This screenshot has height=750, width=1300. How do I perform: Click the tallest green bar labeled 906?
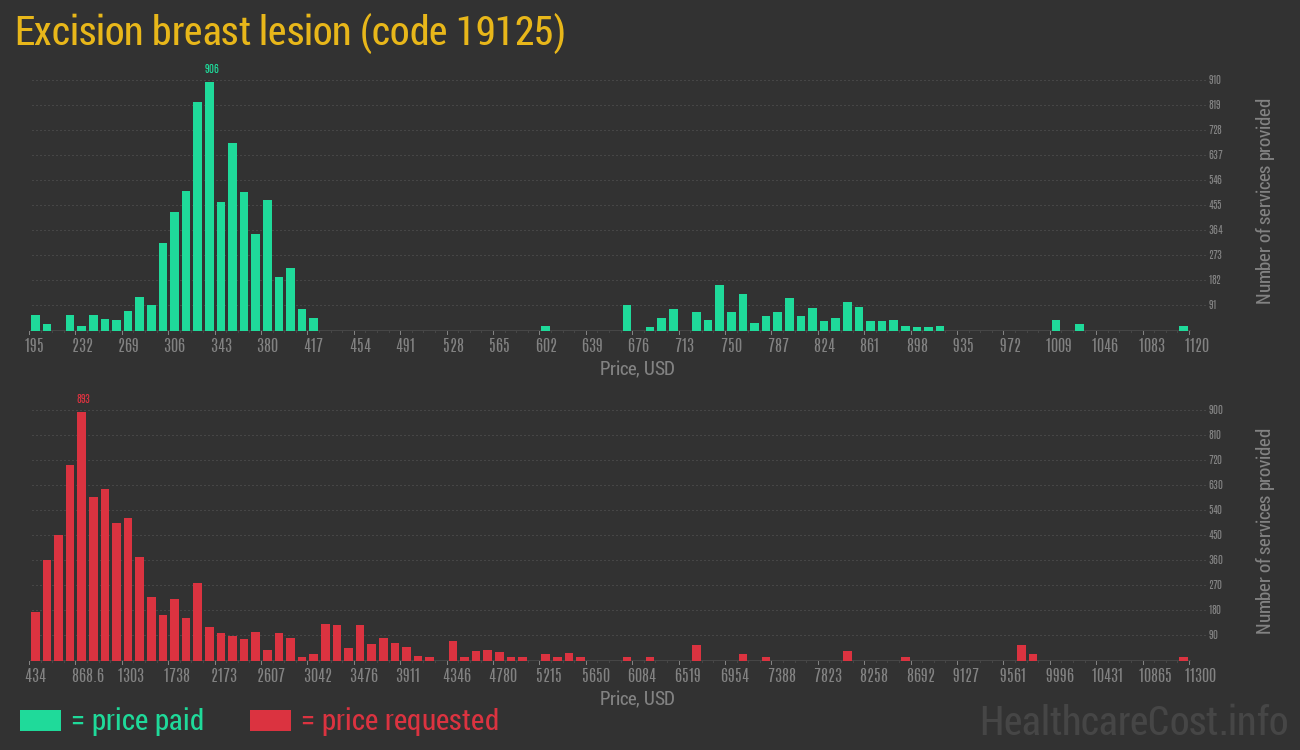[x=209, y=205]
